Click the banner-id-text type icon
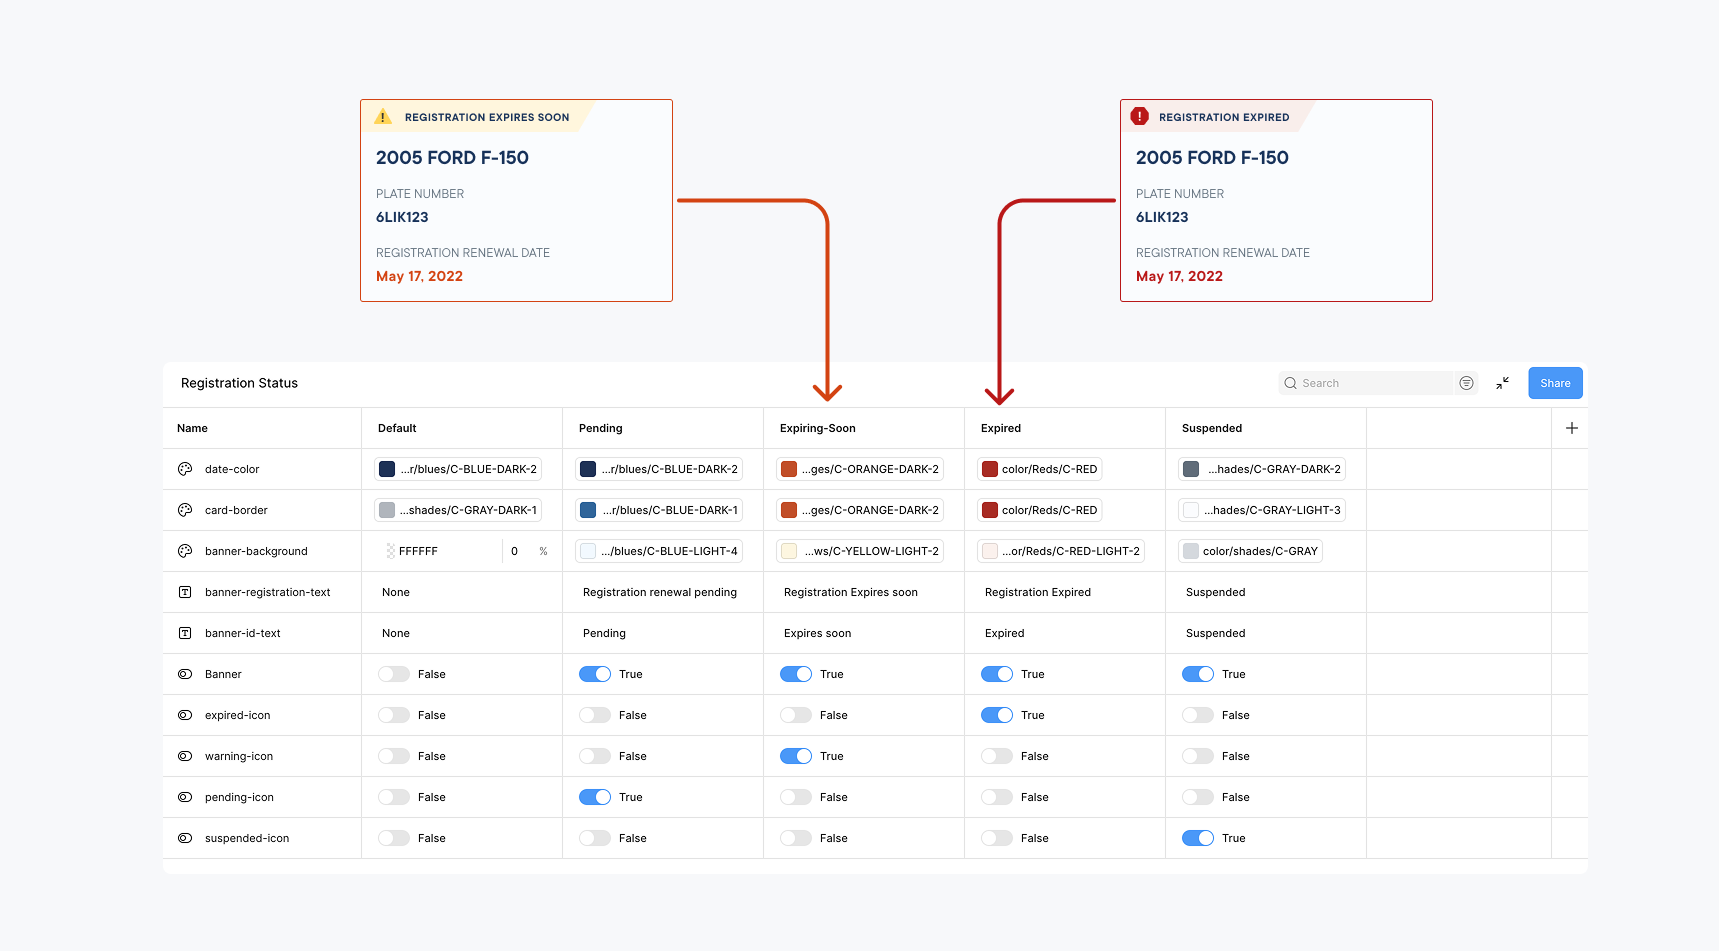Screen dimensions: 1719x951 tap(185, 633)
